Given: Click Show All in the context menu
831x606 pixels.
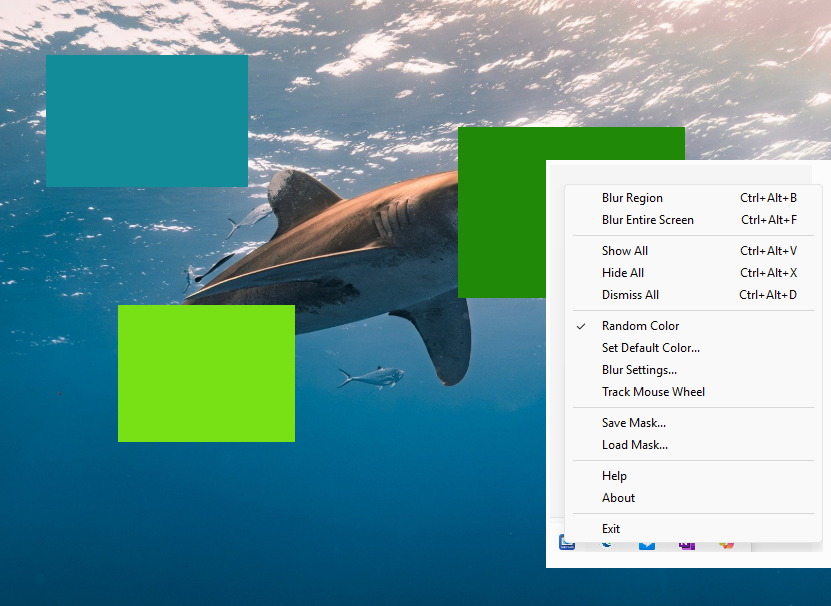Looking at the screenshot, I should (x=624, y=250).
